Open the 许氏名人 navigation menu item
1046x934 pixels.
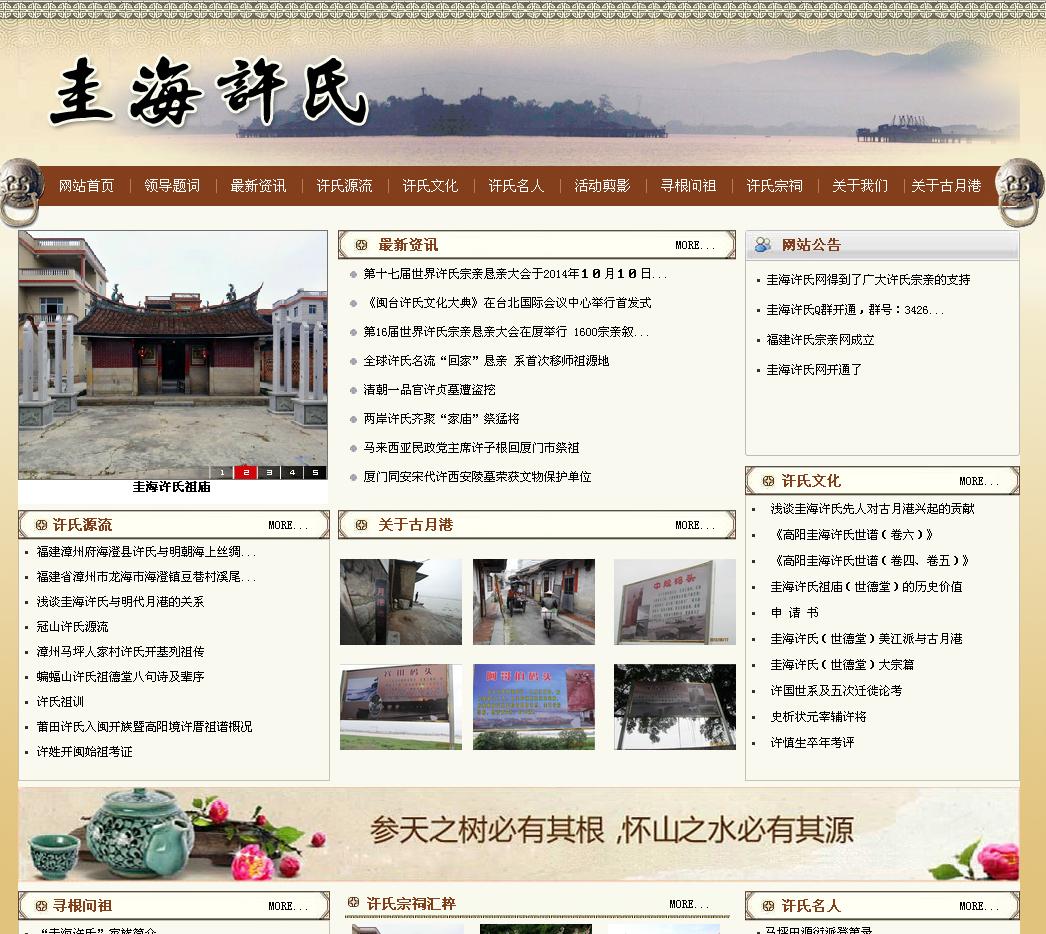point(516,186)
